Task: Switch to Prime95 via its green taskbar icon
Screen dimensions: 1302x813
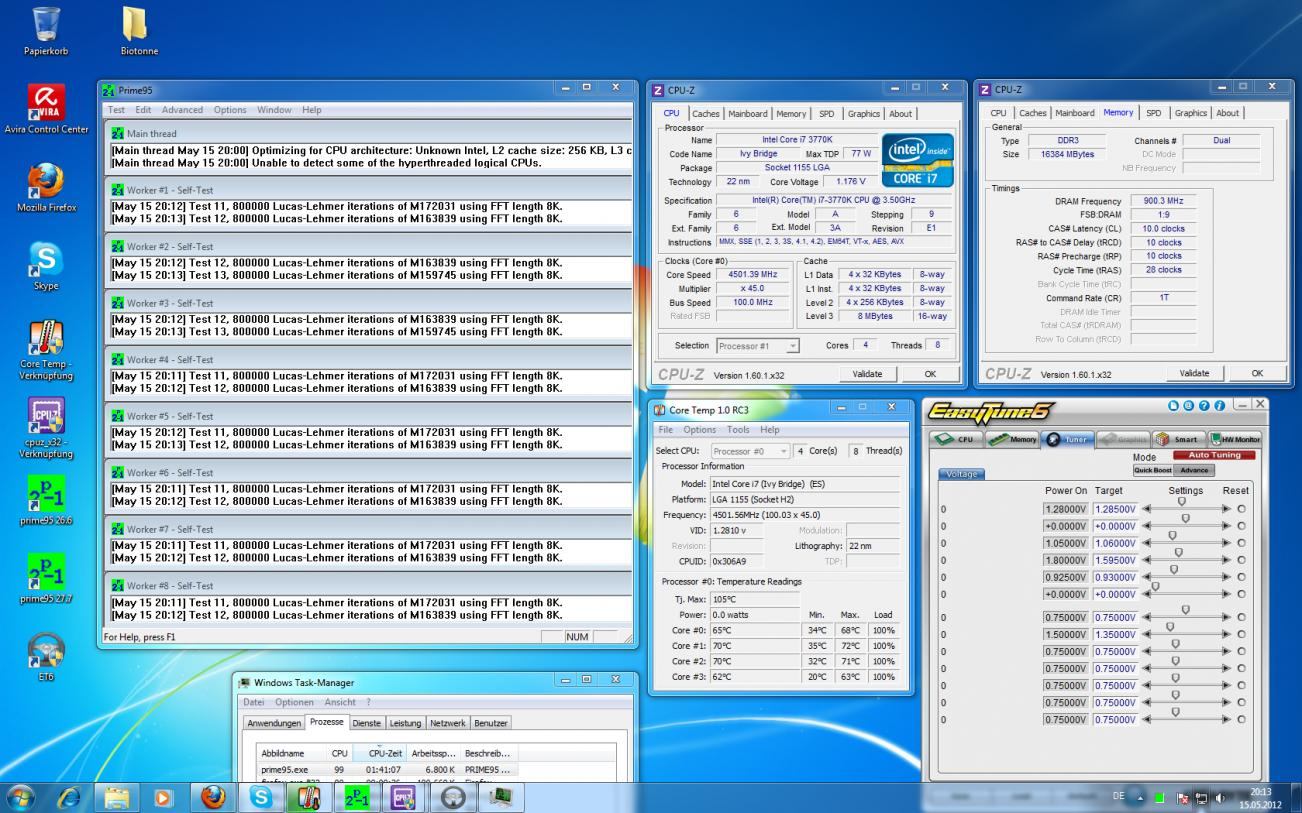Action: (x=356, y=797)
